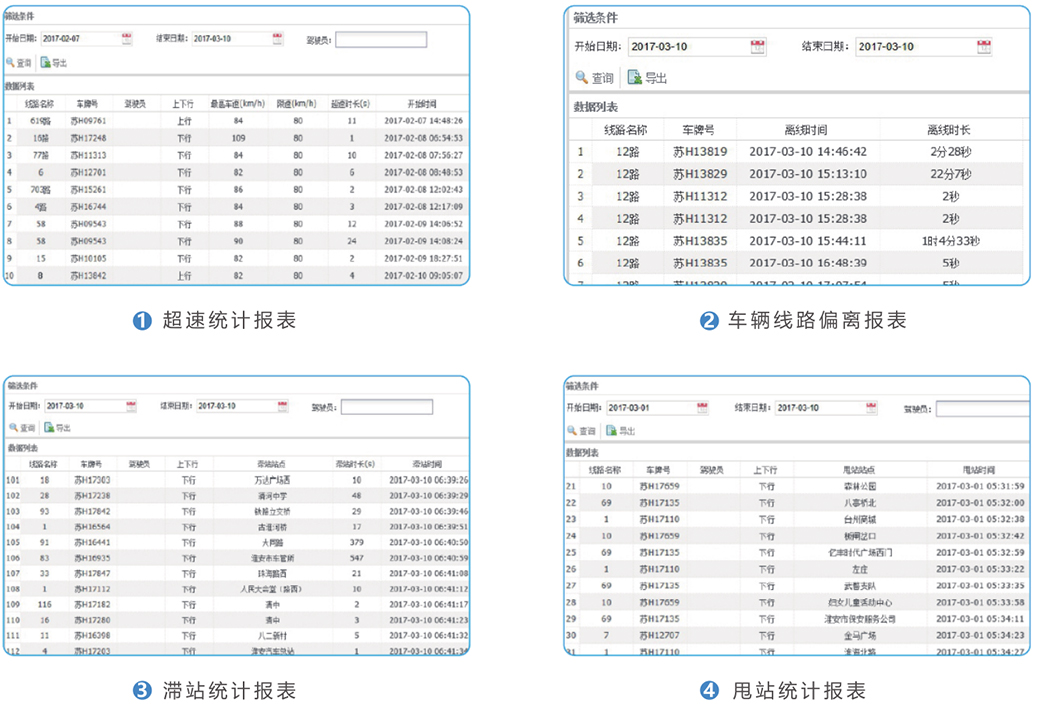Click 查询 in the 超速统计报表 panel

point(19,62)
